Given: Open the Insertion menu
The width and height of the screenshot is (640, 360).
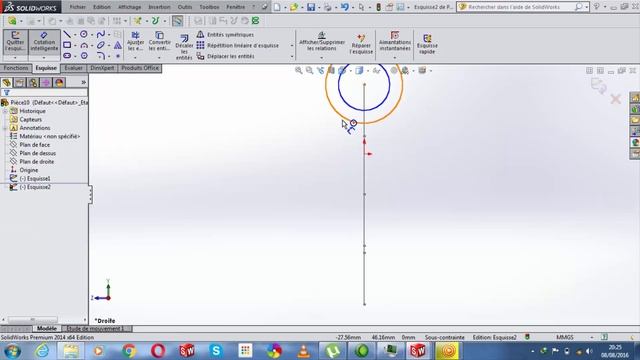Looking at the screenshot, I should coord(159,7).
